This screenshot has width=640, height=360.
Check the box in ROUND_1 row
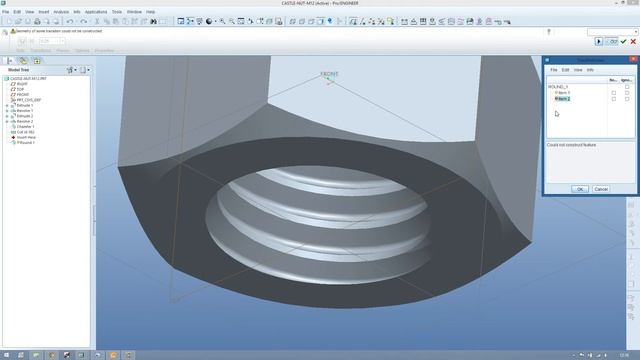pos(627,87)
